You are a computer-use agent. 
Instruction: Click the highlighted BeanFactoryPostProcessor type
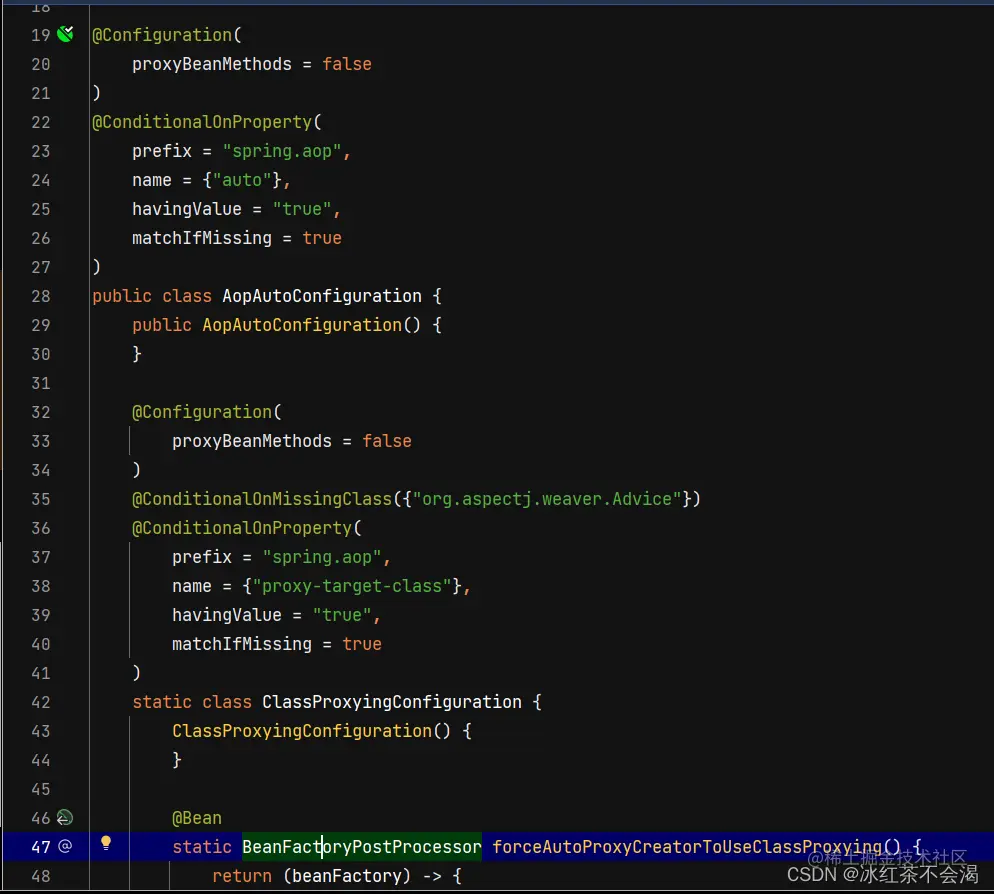tap(362, 847)
